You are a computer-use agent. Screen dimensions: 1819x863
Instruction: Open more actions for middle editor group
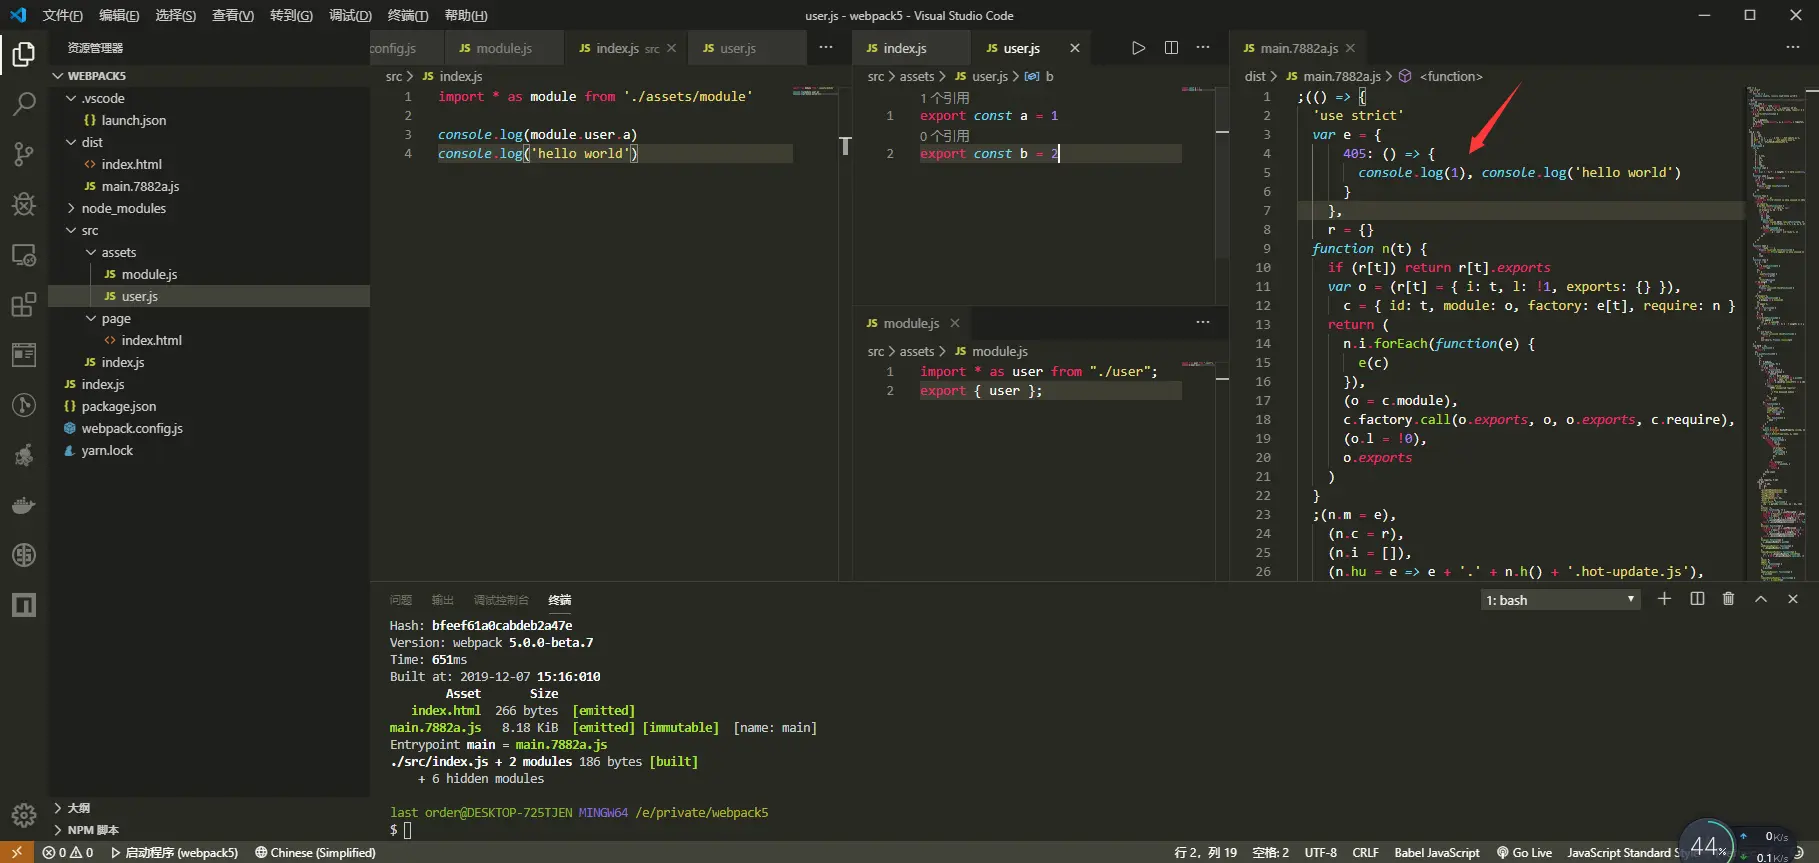[x=1203, y=48]
